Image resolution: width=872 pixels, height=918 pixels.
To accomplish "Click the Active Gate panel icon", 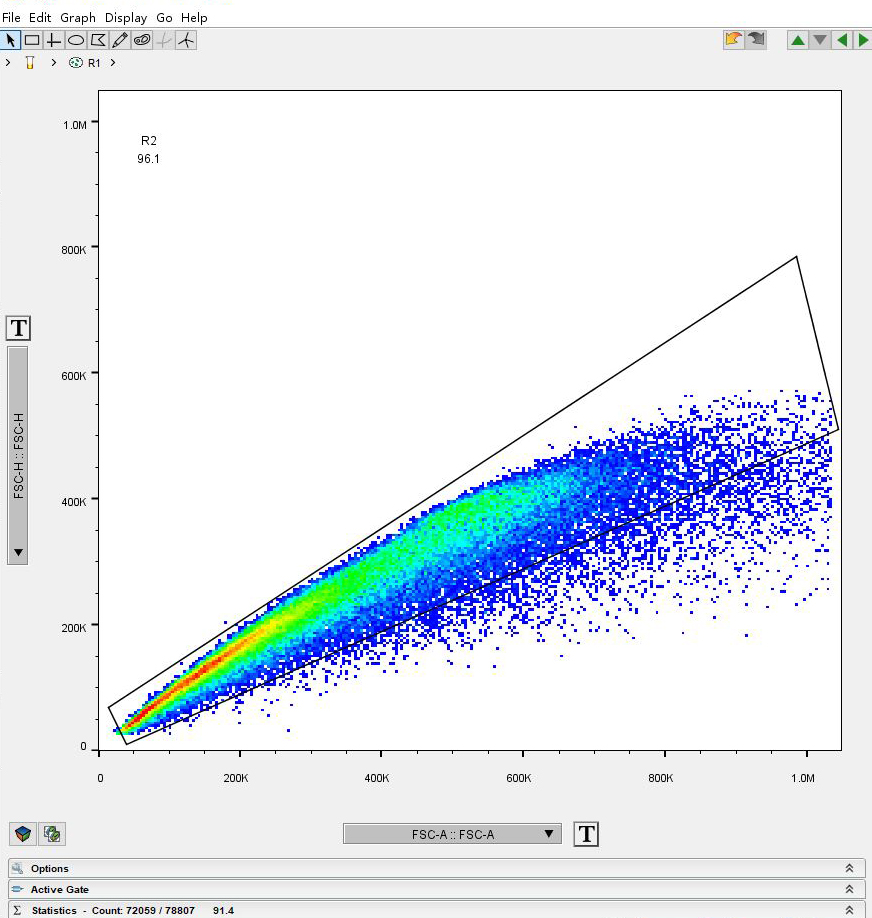I will [x=18, y=889].
